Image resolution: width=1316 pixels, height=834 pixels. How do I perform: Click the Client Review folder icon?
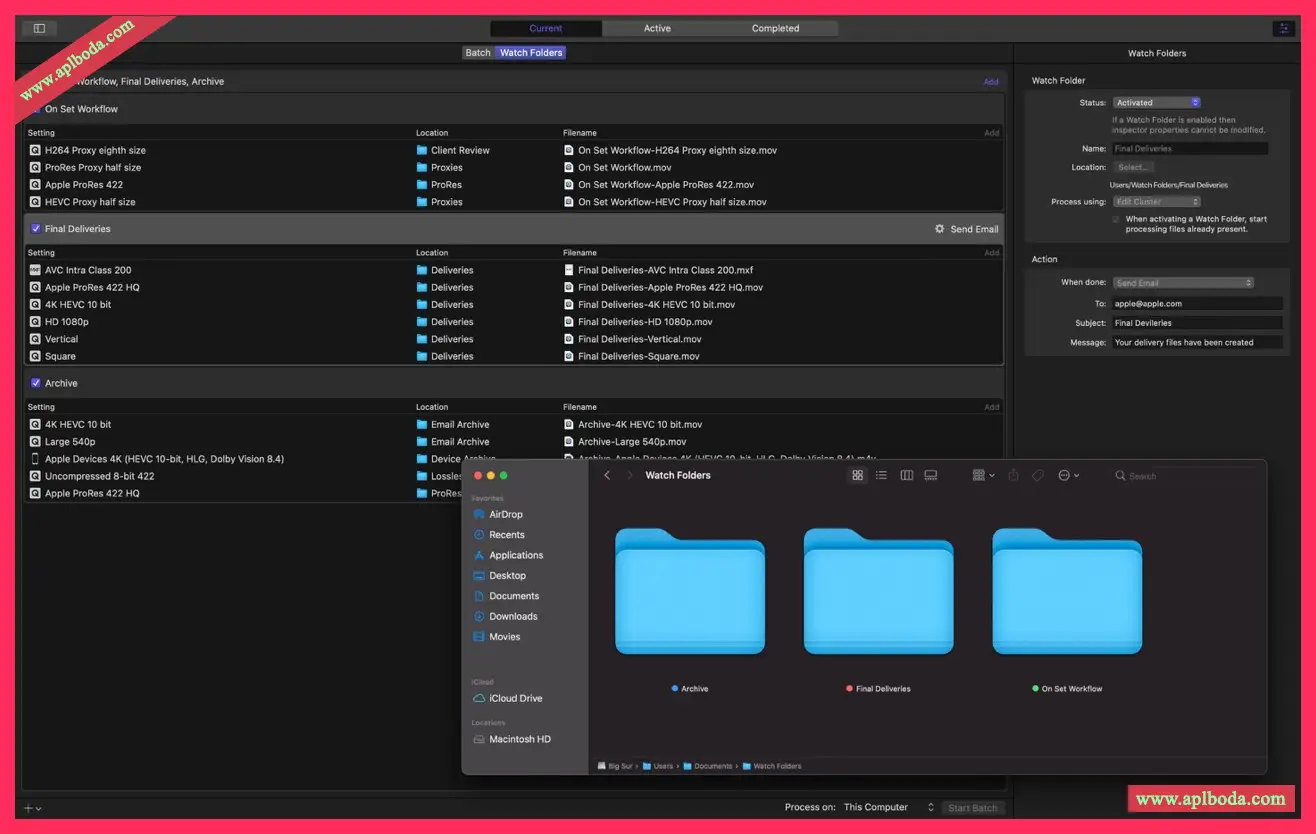(422, 151)
